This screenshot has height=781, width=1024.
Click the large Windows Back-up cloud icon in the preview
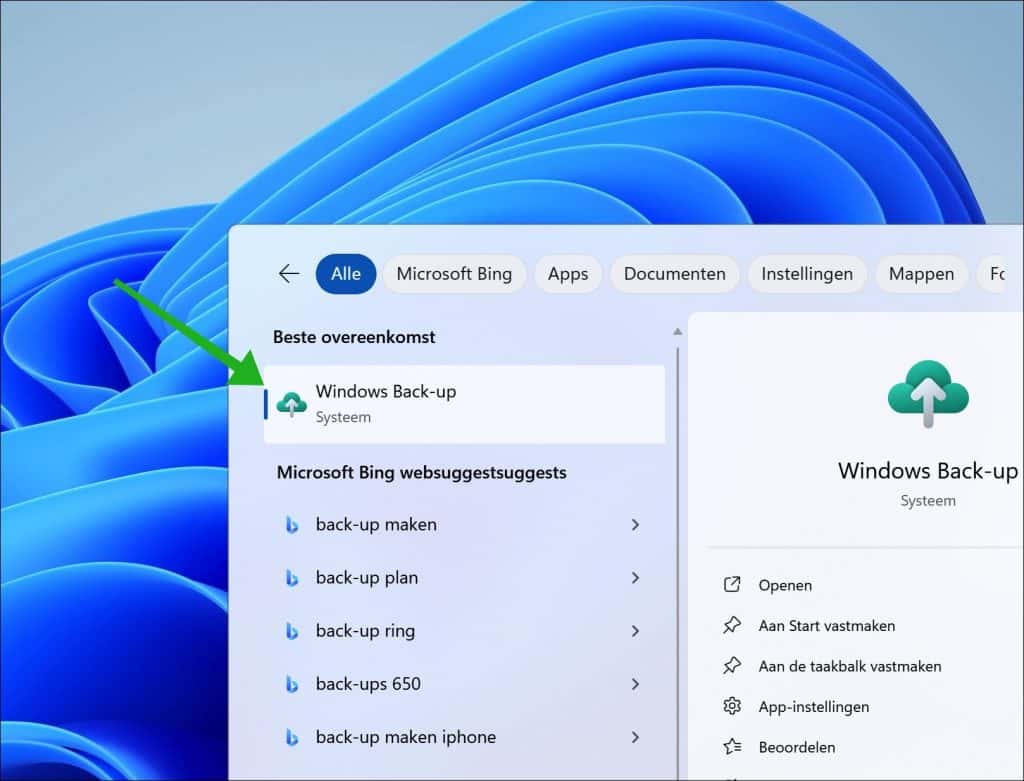click(927, 394)
